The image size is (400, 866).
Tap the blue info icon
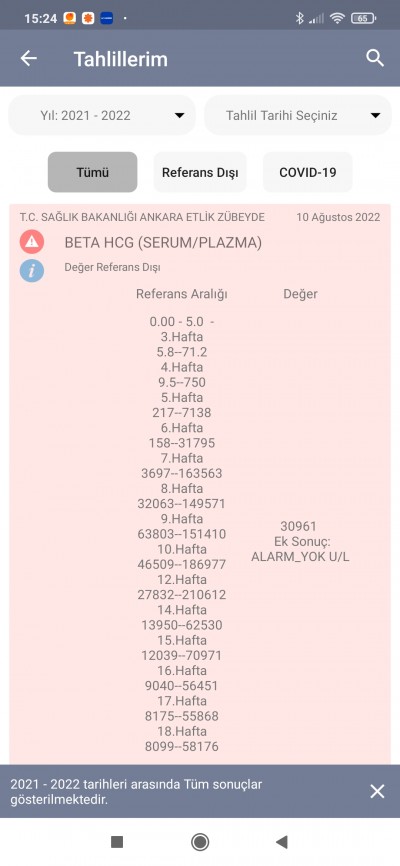tap(32, 271)
